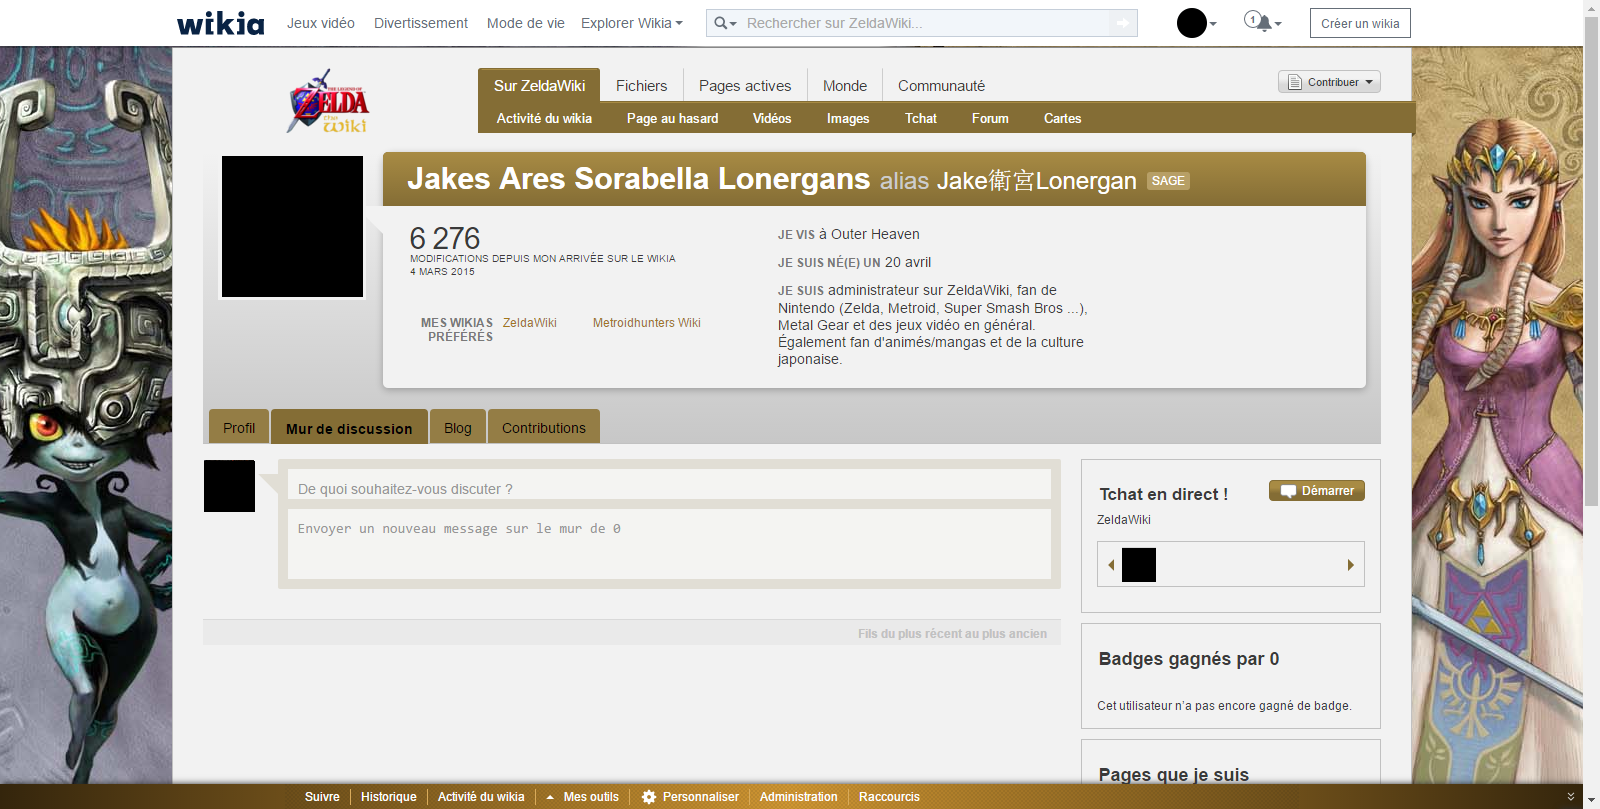
Task: Click the user's profile avatar thumbnail
Action: point(292,227)
